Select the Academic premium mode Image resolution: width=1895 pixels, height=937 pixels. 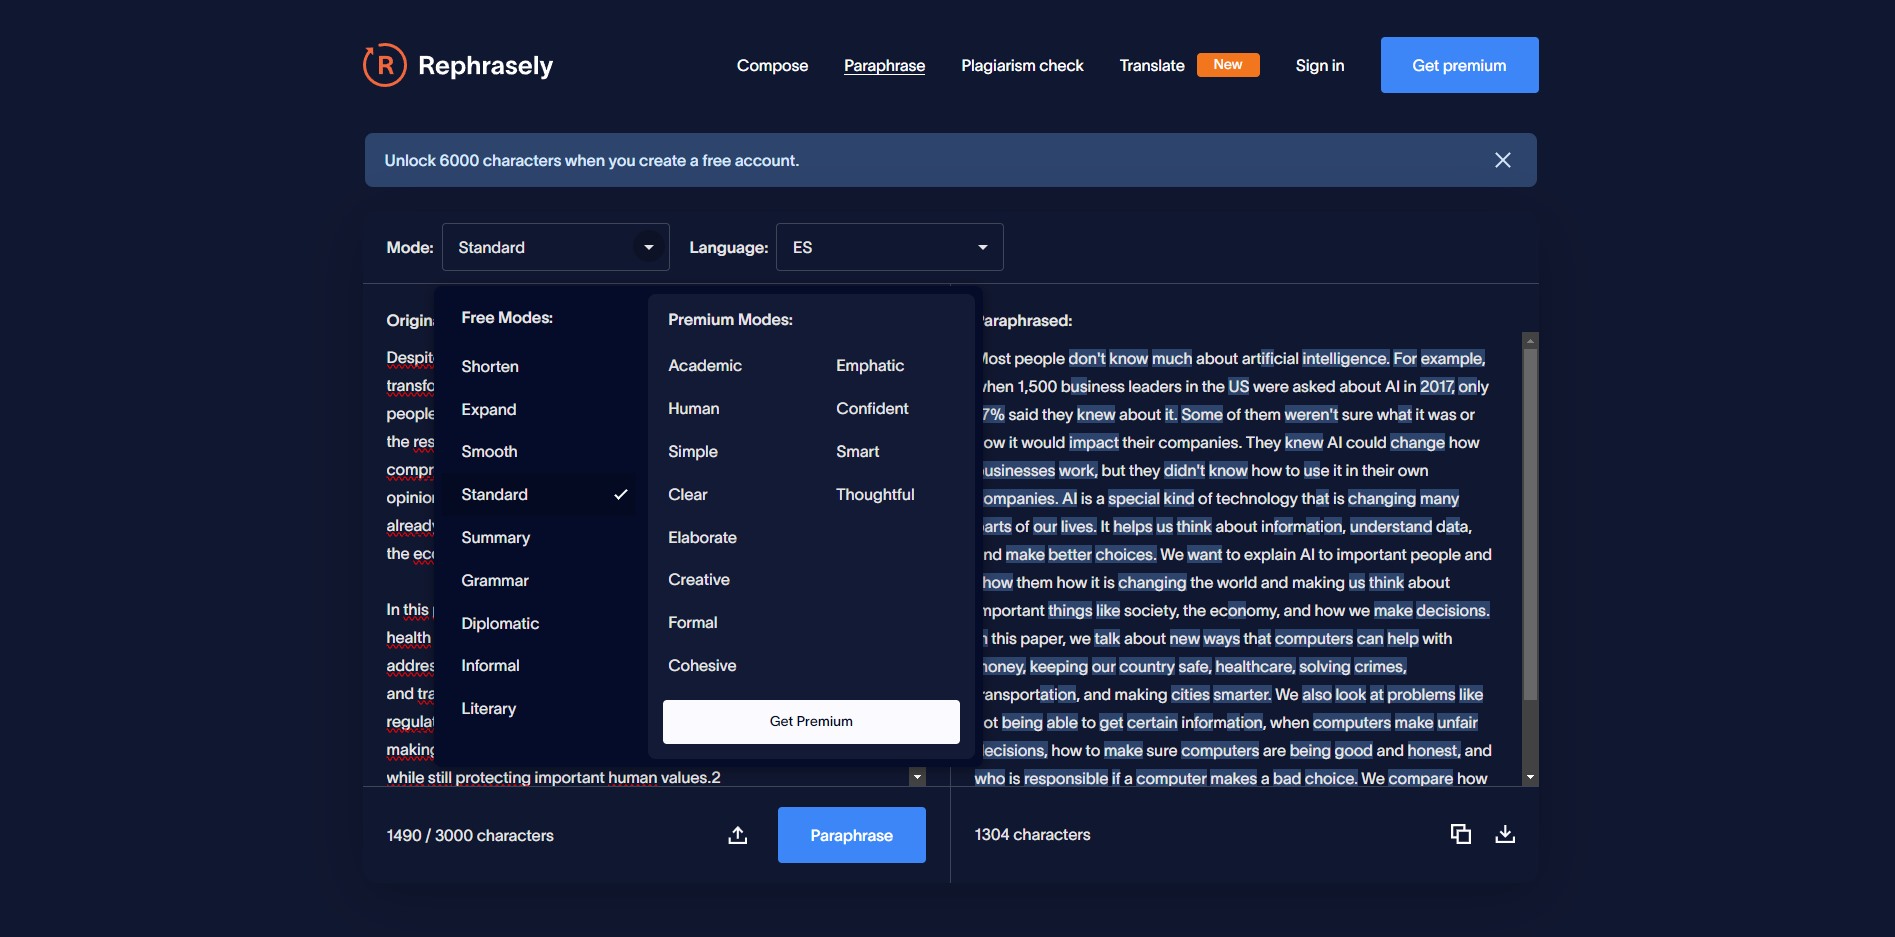coord(705,365)
